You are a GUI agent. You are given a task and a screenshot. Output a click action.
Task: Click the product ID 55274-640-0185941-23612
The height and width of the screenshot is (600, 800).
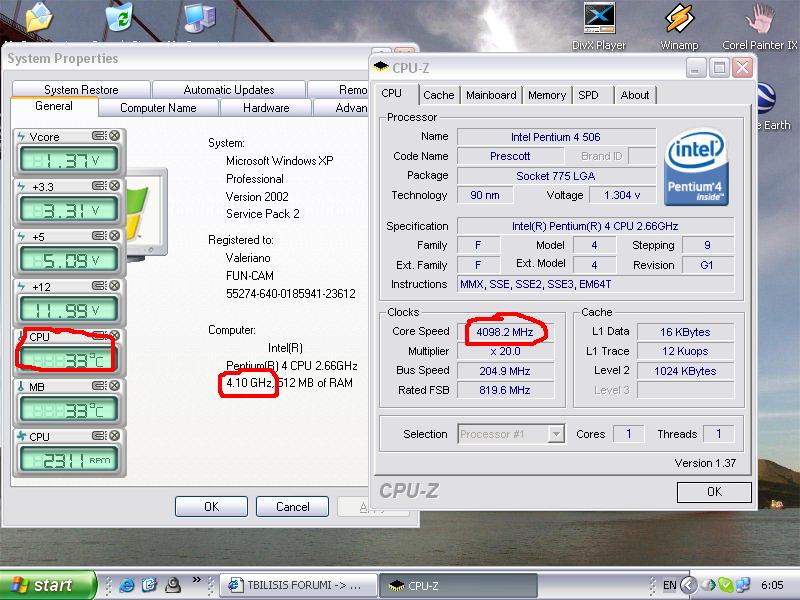point(290,294)
